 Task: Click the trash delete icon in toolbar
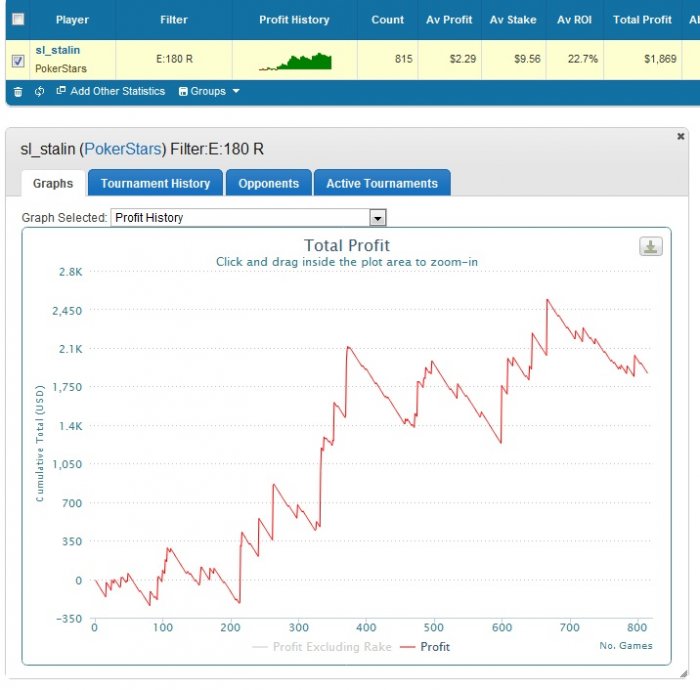click(18, 92)
